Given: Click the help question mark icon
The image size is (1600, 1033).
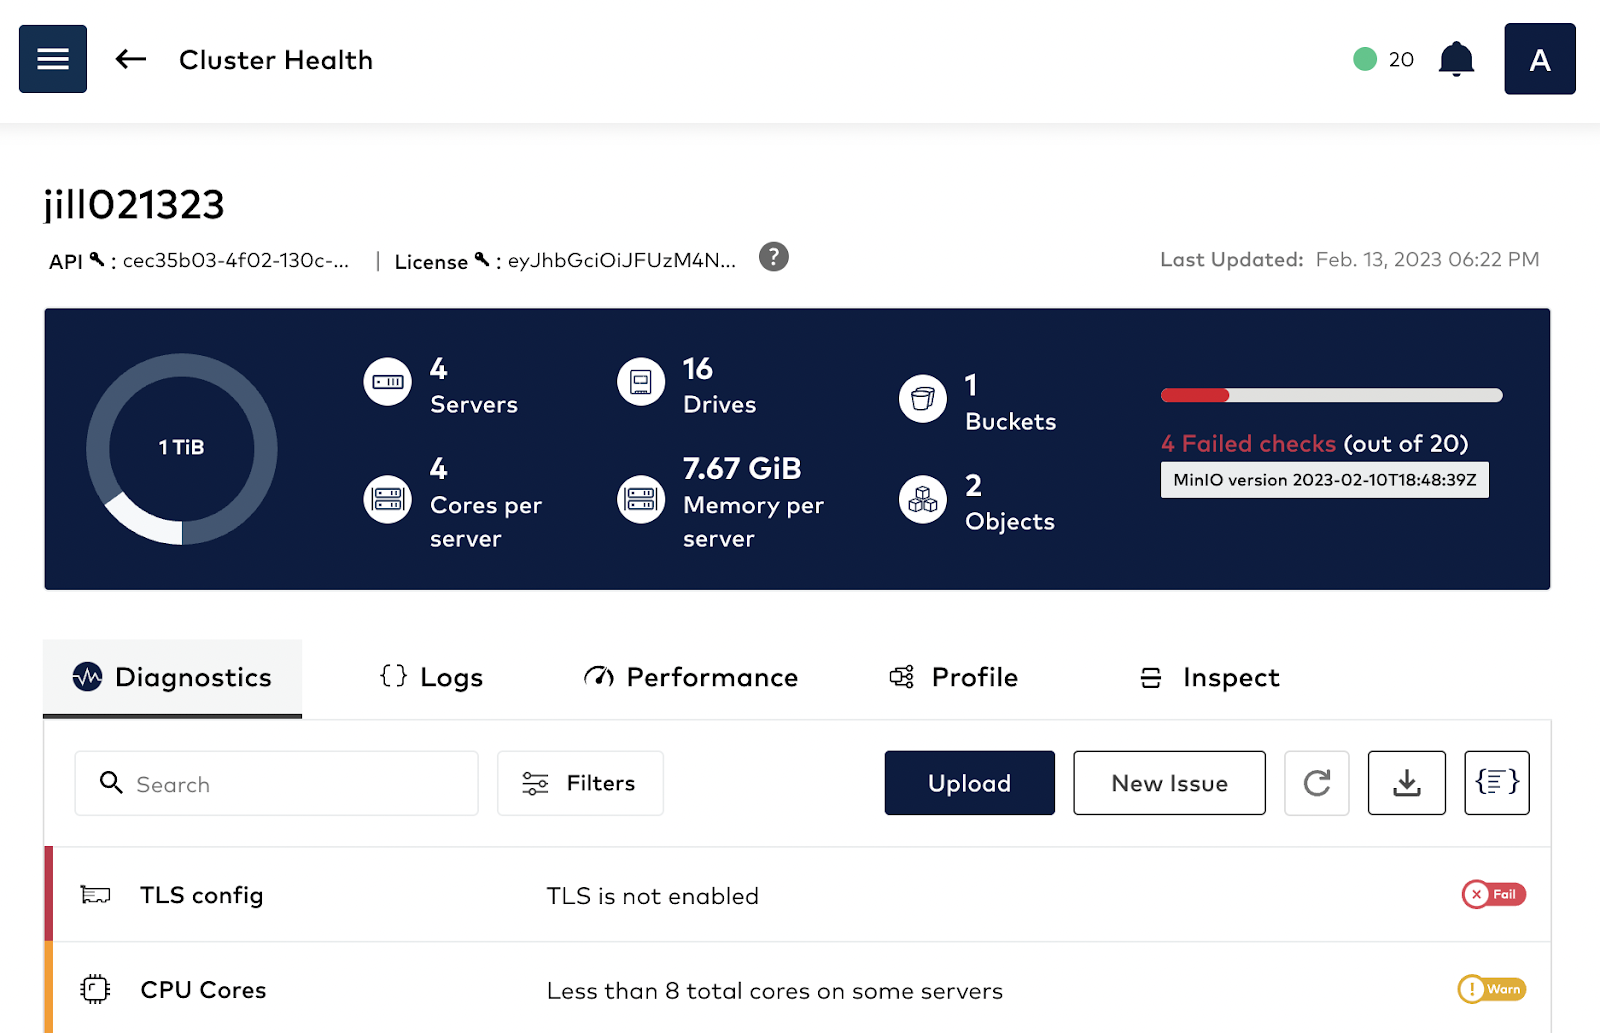Looking at the screenshot, I should (773, 258).
